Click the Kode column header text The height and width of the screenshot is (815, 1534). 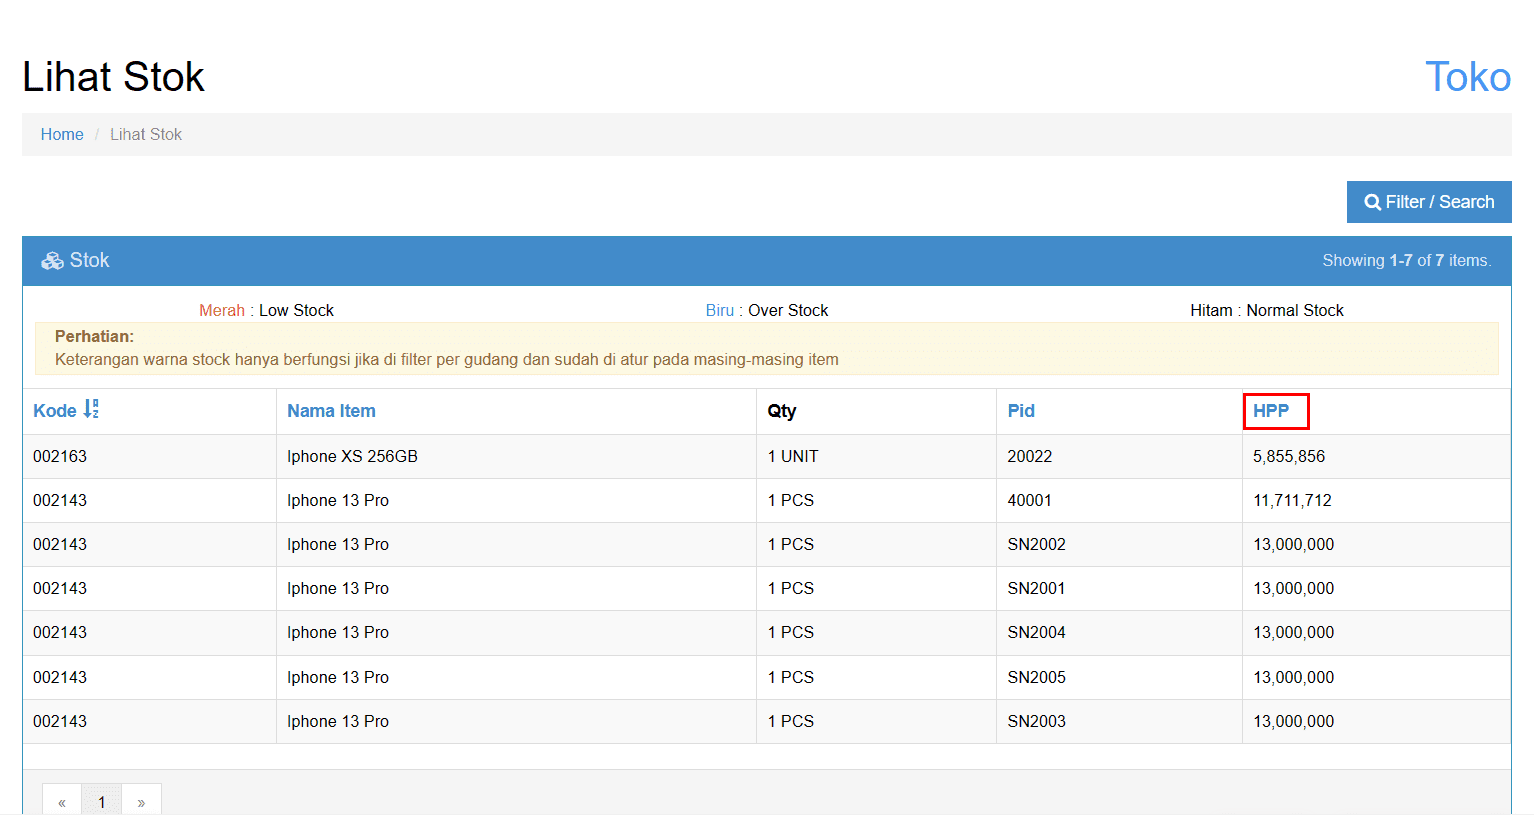tap(54, 411)
